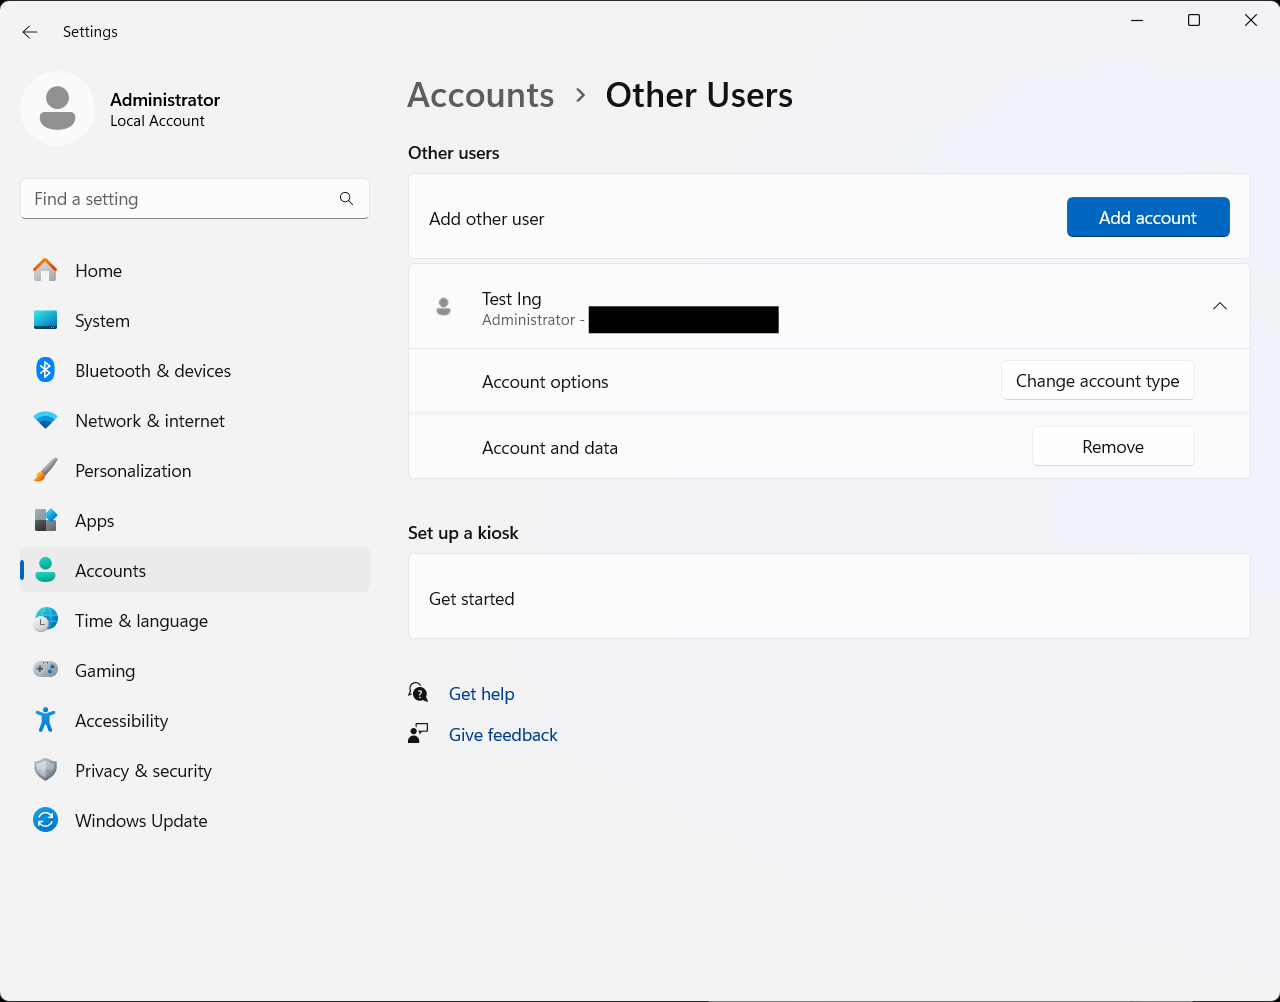Click the search magnifier icon
Image resolution: width=1280 pixels, height=1002 pixels.
[346, 199]
